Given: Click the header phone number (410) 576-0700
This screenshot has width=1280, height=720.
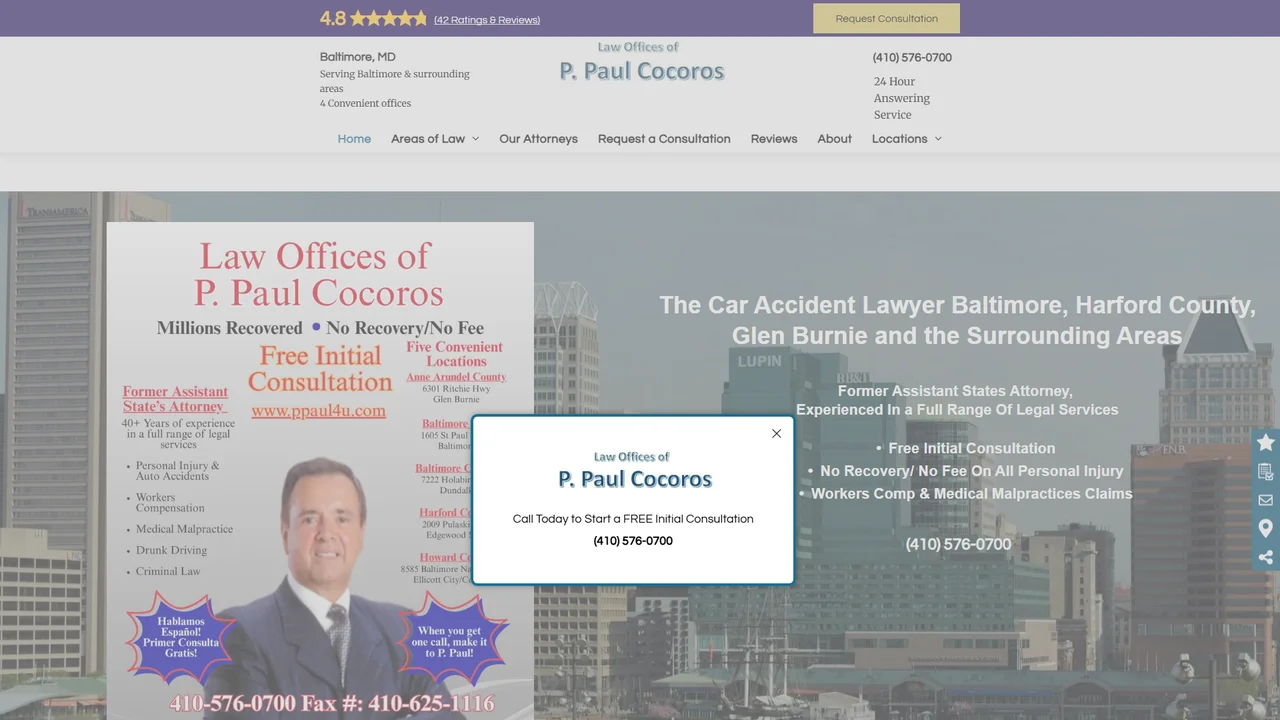Looking at the screenshot, I should click(912, 58).
